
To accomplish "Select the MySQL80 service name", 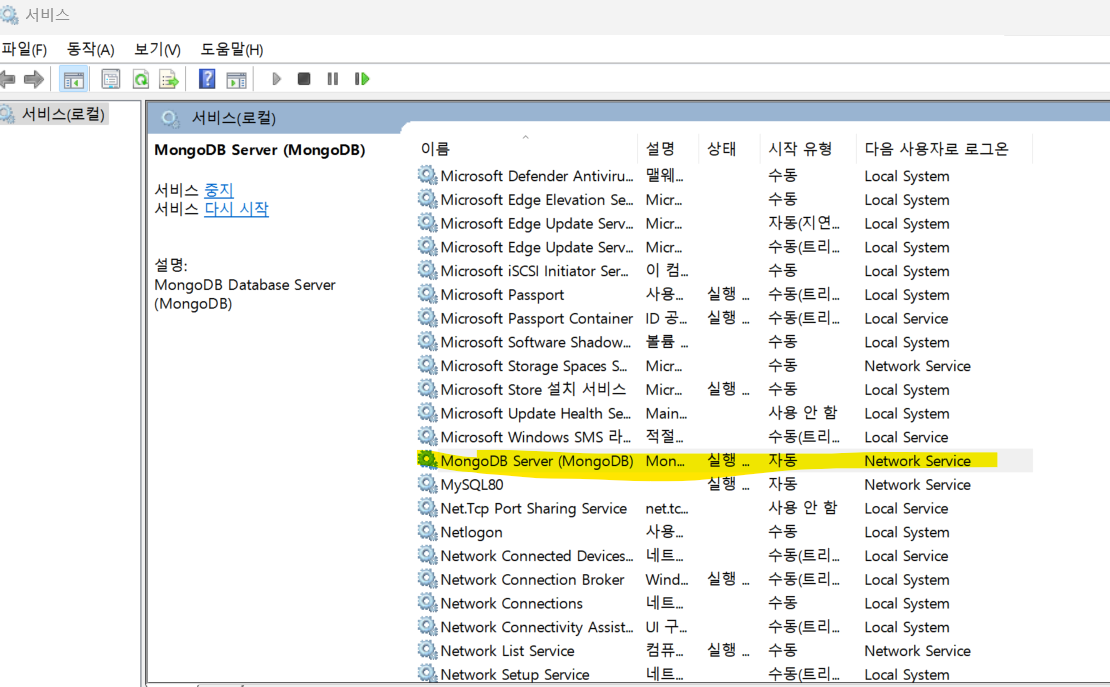I will [471, 484].
